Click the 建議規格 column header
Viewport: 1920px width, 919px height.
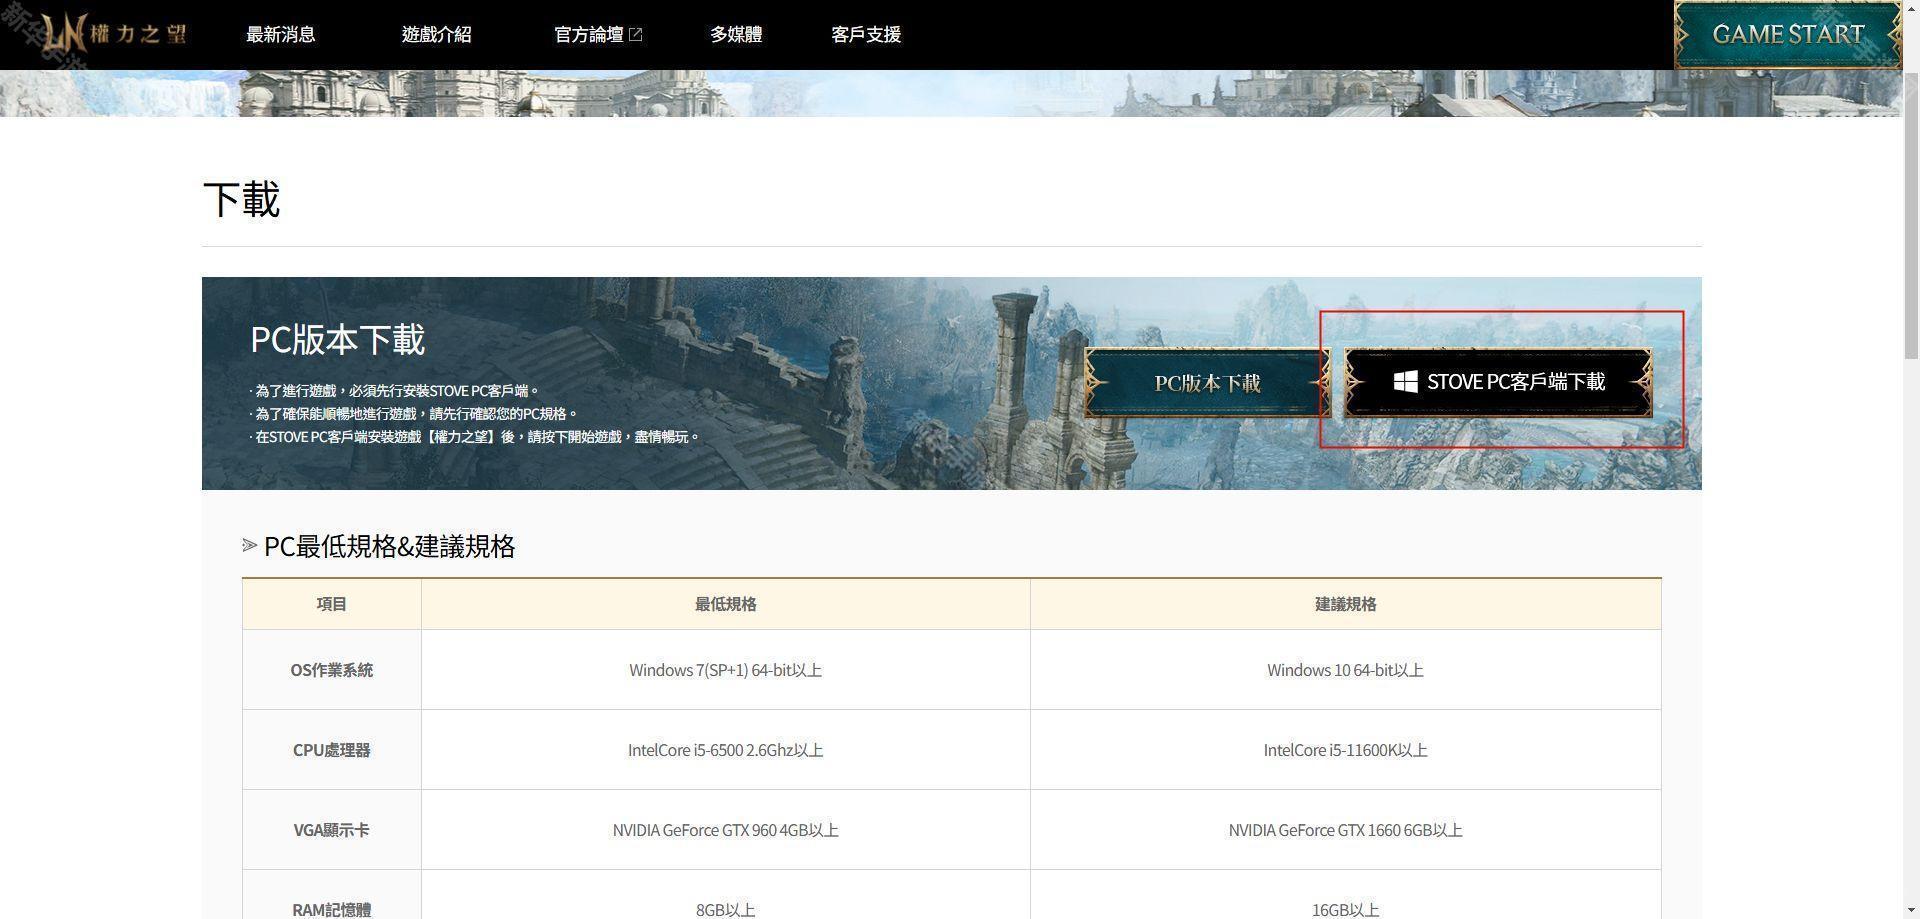[x=1345, y=604]
